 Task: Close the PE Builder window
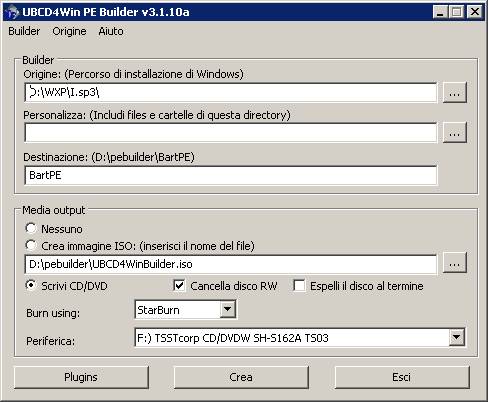coord(474,12)
